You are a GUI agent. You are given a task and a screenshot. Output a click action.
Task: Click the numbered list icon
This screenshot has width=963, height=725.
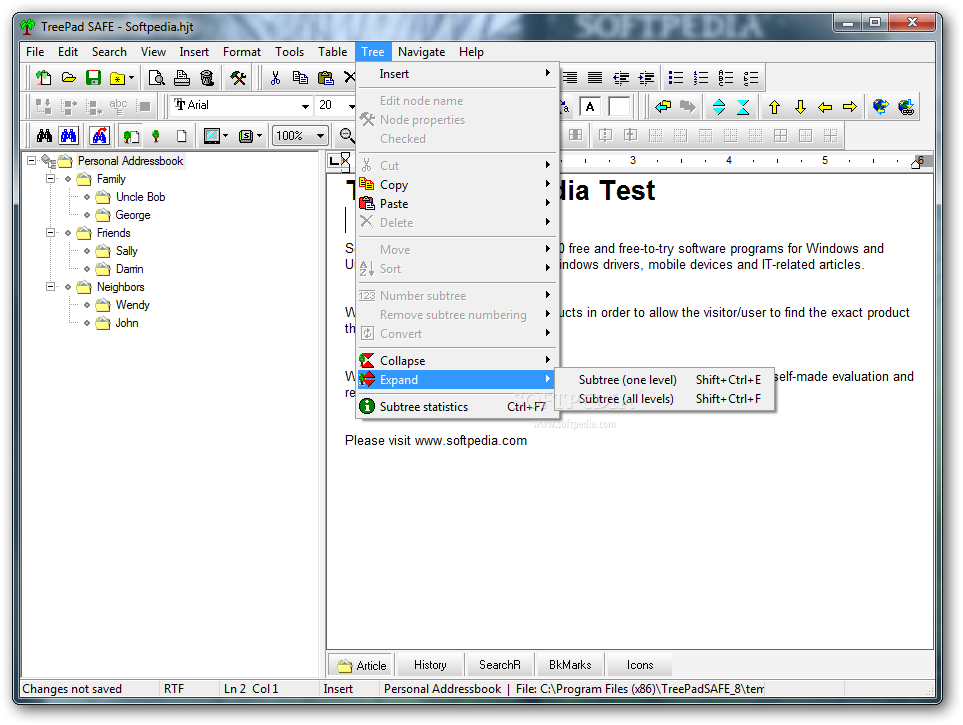tap(701, 78)
